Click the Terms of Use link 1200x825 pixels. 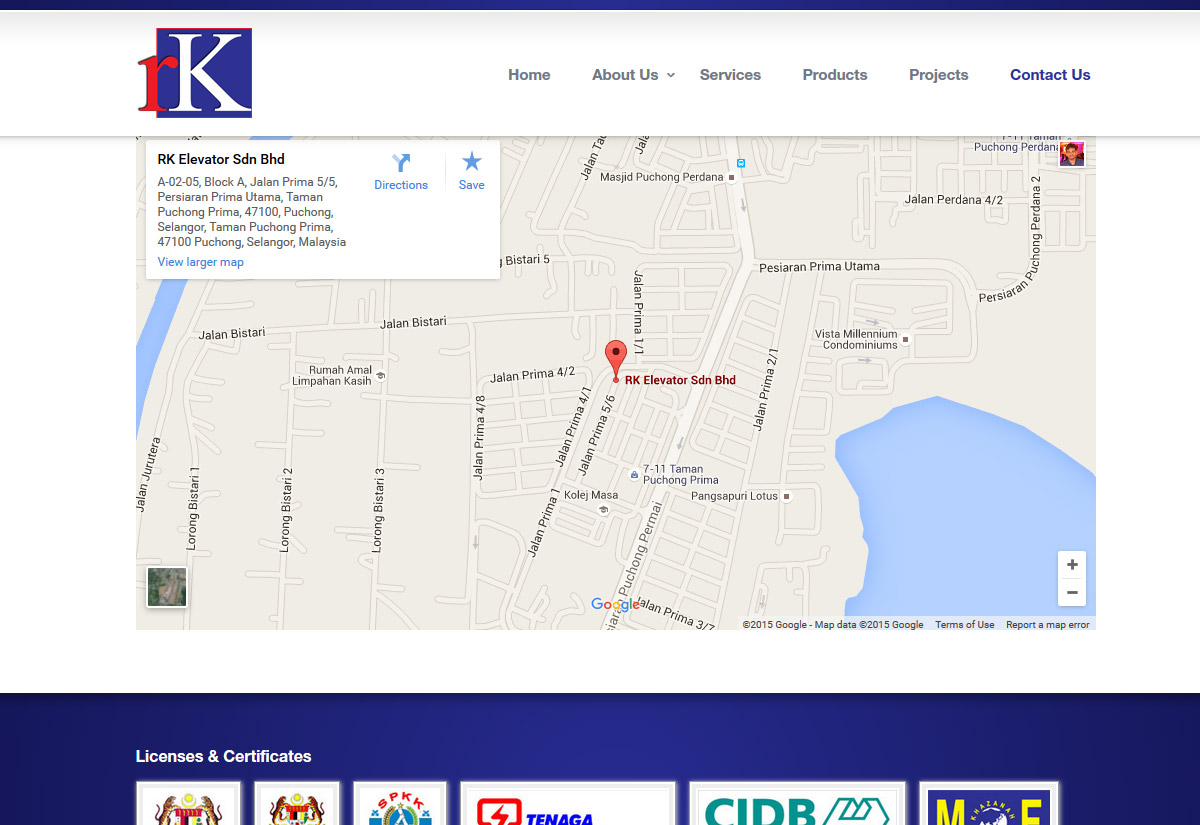964,625
